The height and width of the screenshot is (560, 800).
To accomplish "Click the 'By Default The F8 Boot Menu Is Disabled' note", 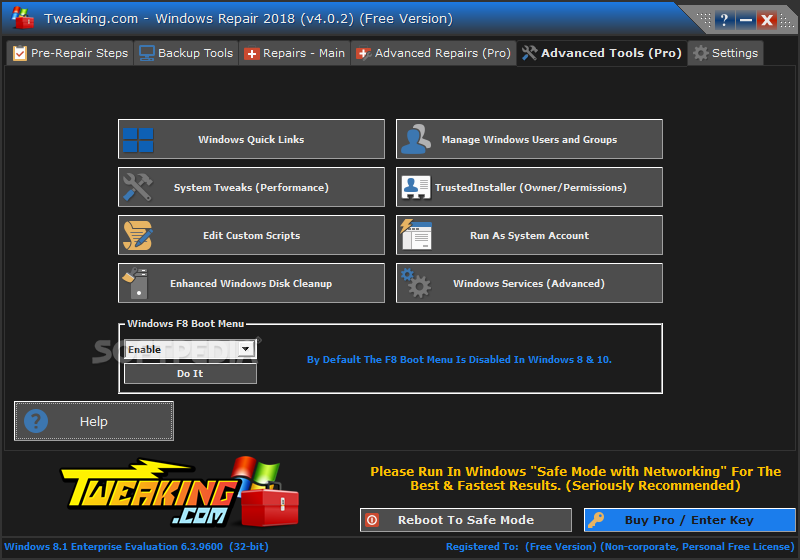I will tap(459, 360).
